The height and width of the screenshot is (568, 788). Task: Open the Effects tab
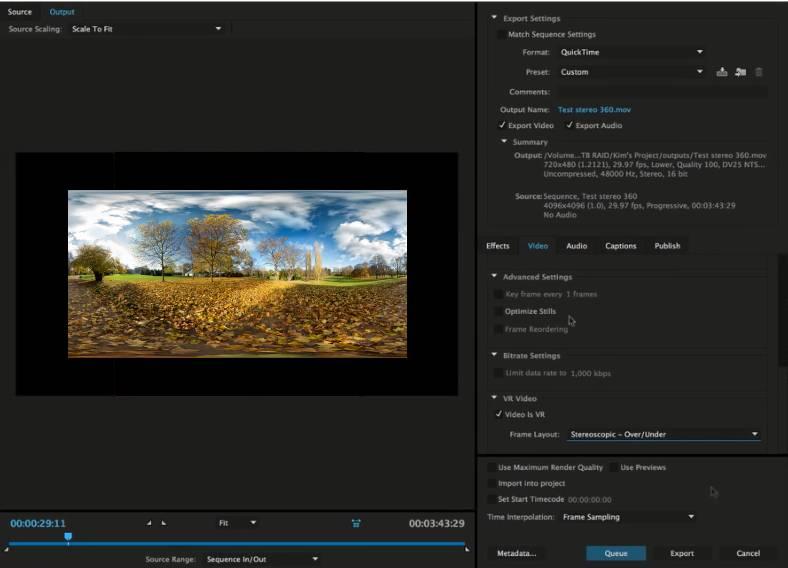tap(498, 246)
